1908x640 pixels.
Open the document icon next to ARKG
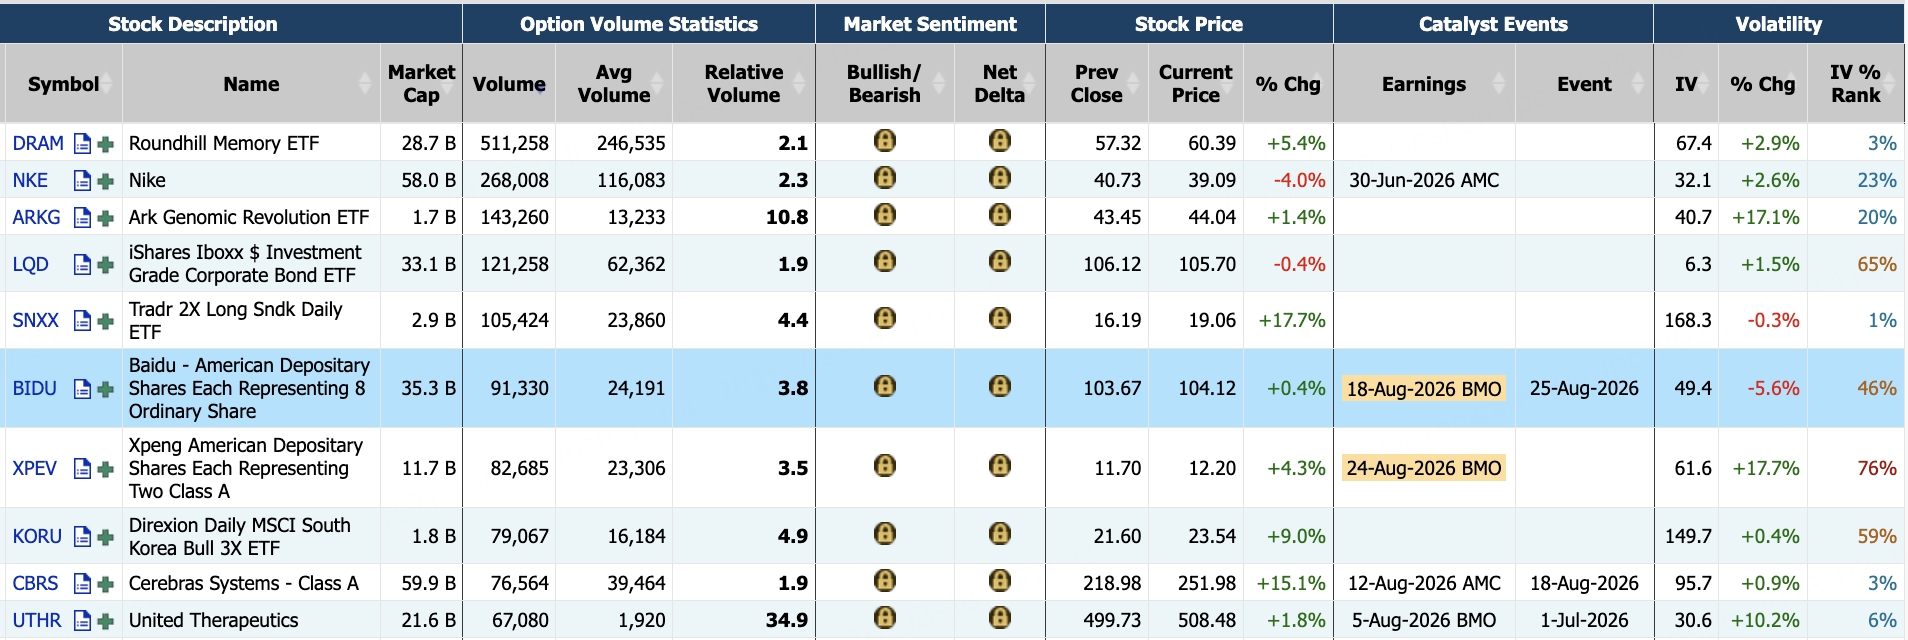pyautogui.click(x=83, y=218)
